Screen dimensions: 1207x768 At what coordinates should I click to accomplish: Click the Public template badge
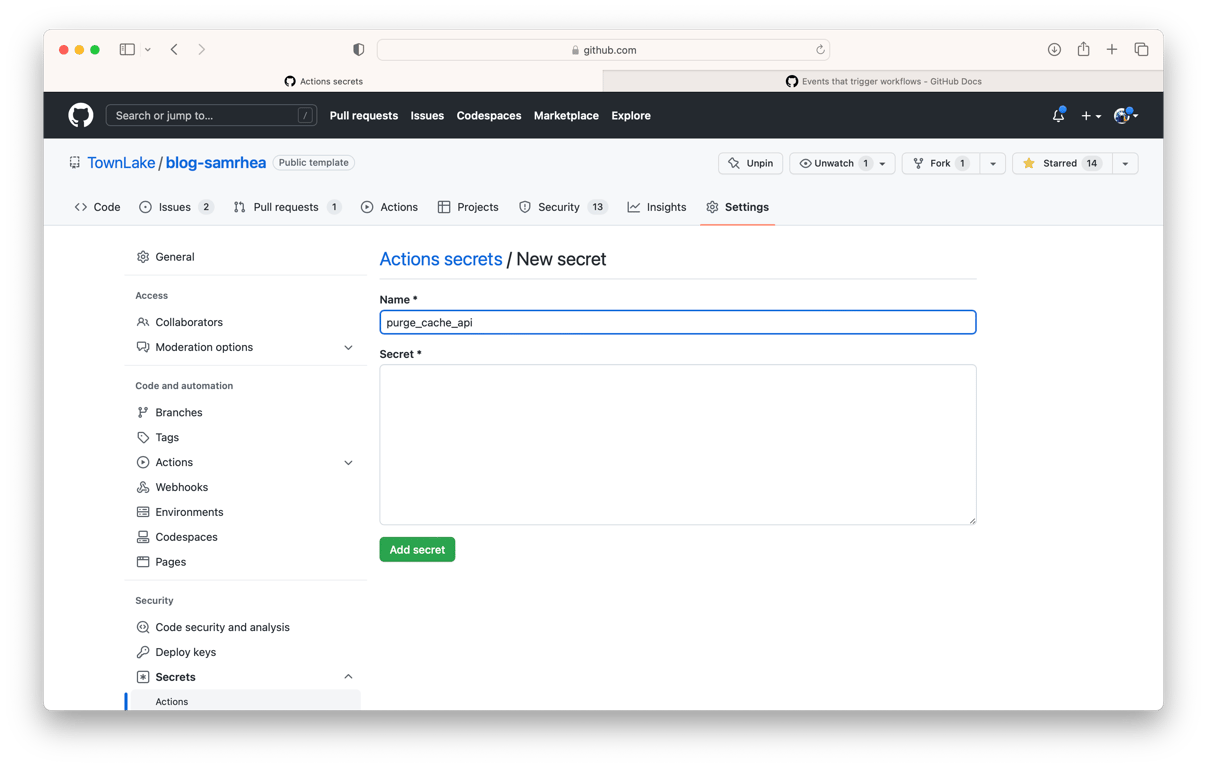click(314, 163)
